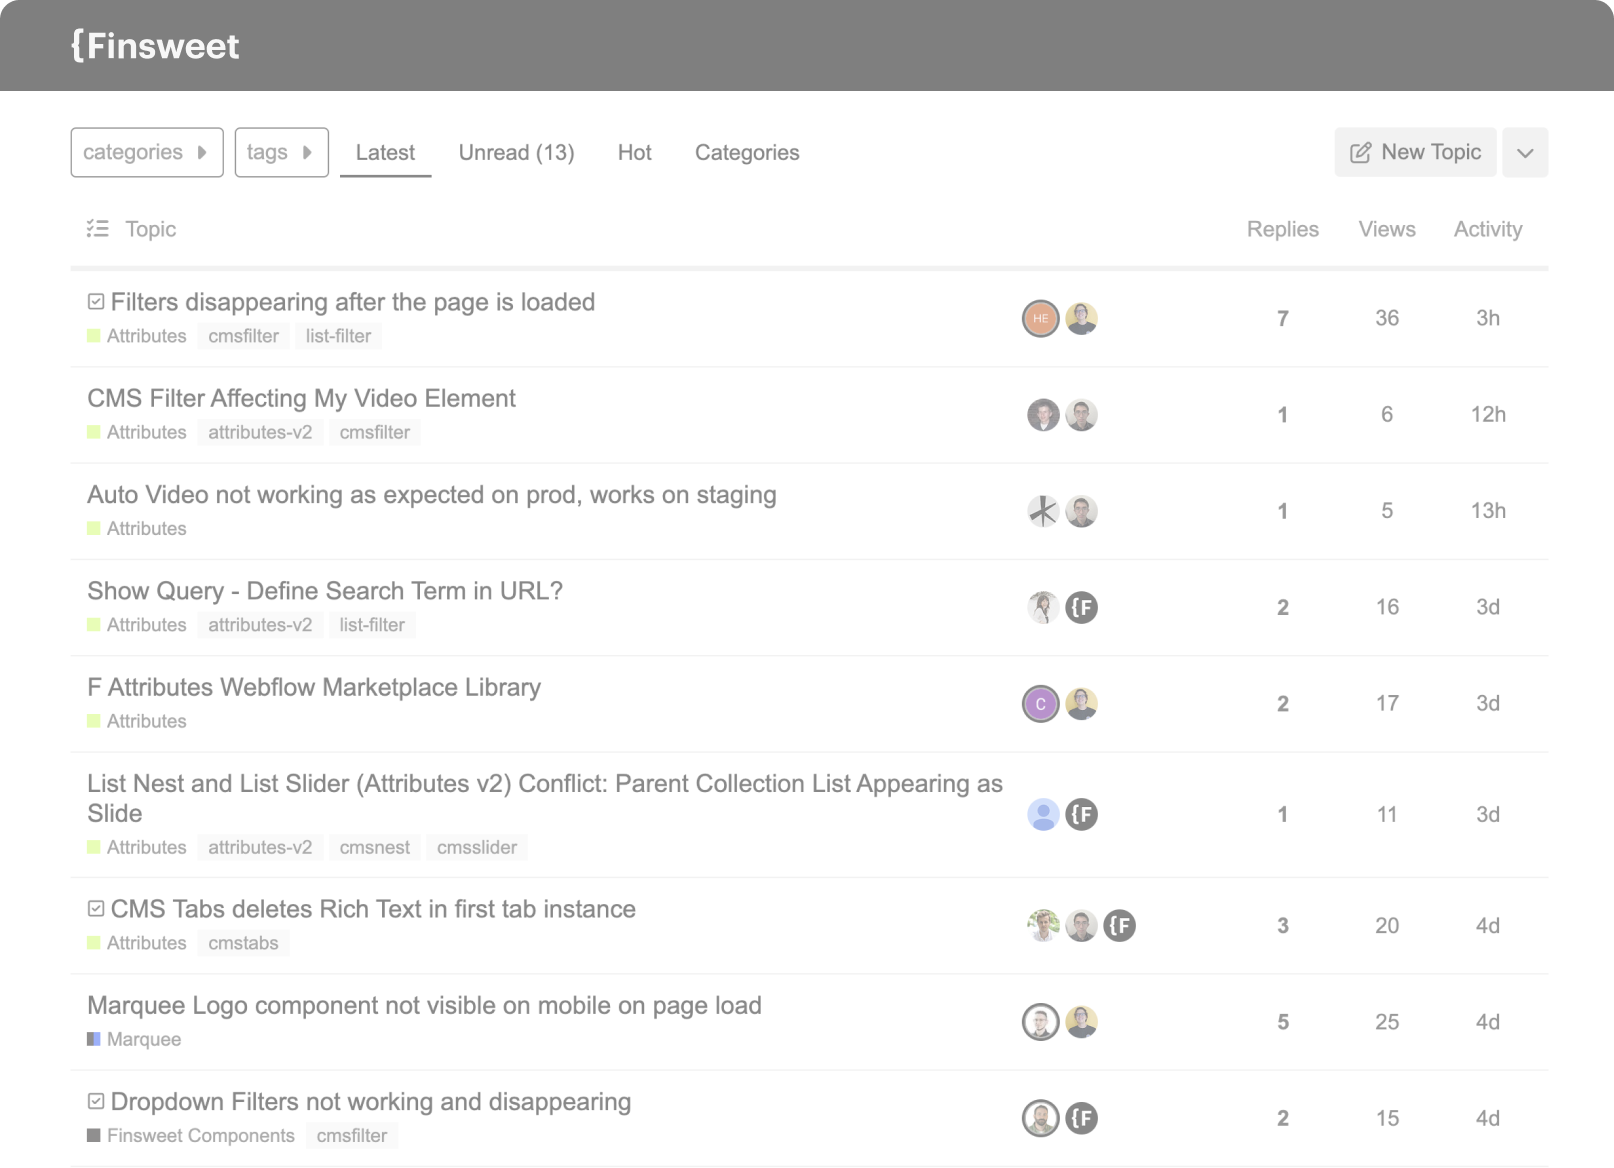The width and height of the screenshot is (1614, 1168).
Task: Open topic Filters disappearing after the page is loaded
Action: coord(352,302)
